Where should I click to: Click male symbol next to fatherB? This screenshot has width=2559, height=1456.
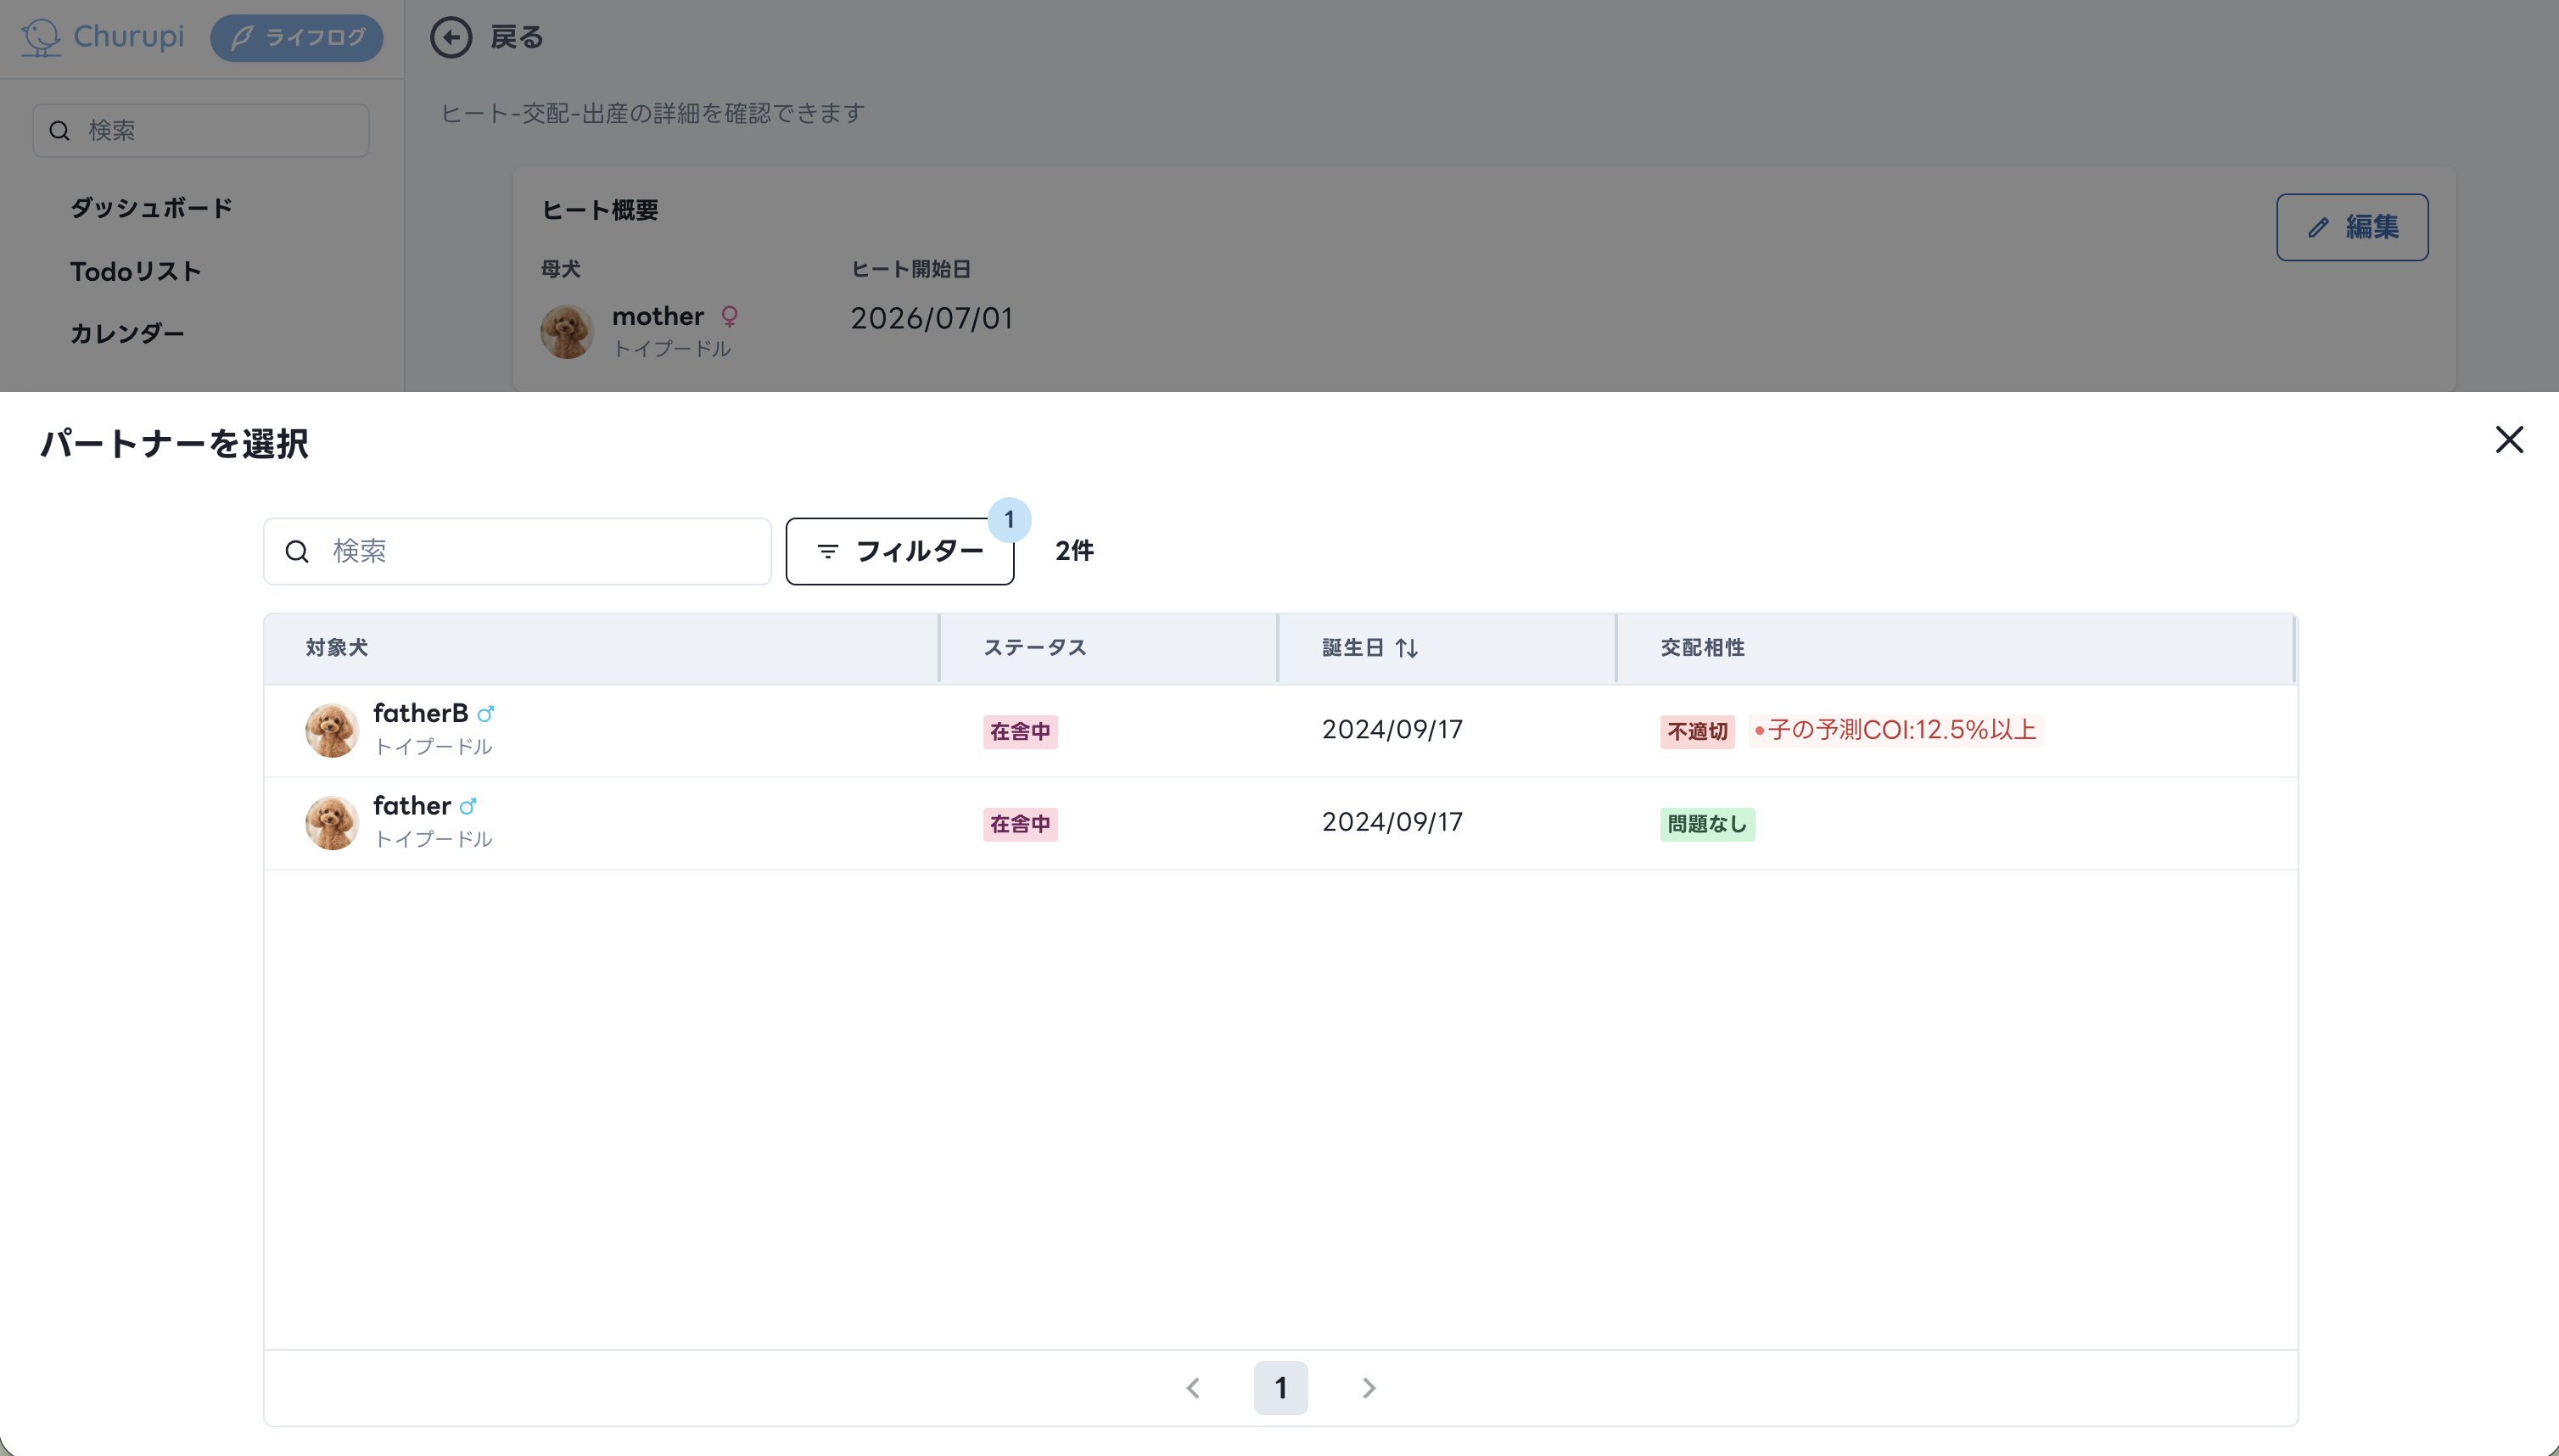[x=485, y=714]
